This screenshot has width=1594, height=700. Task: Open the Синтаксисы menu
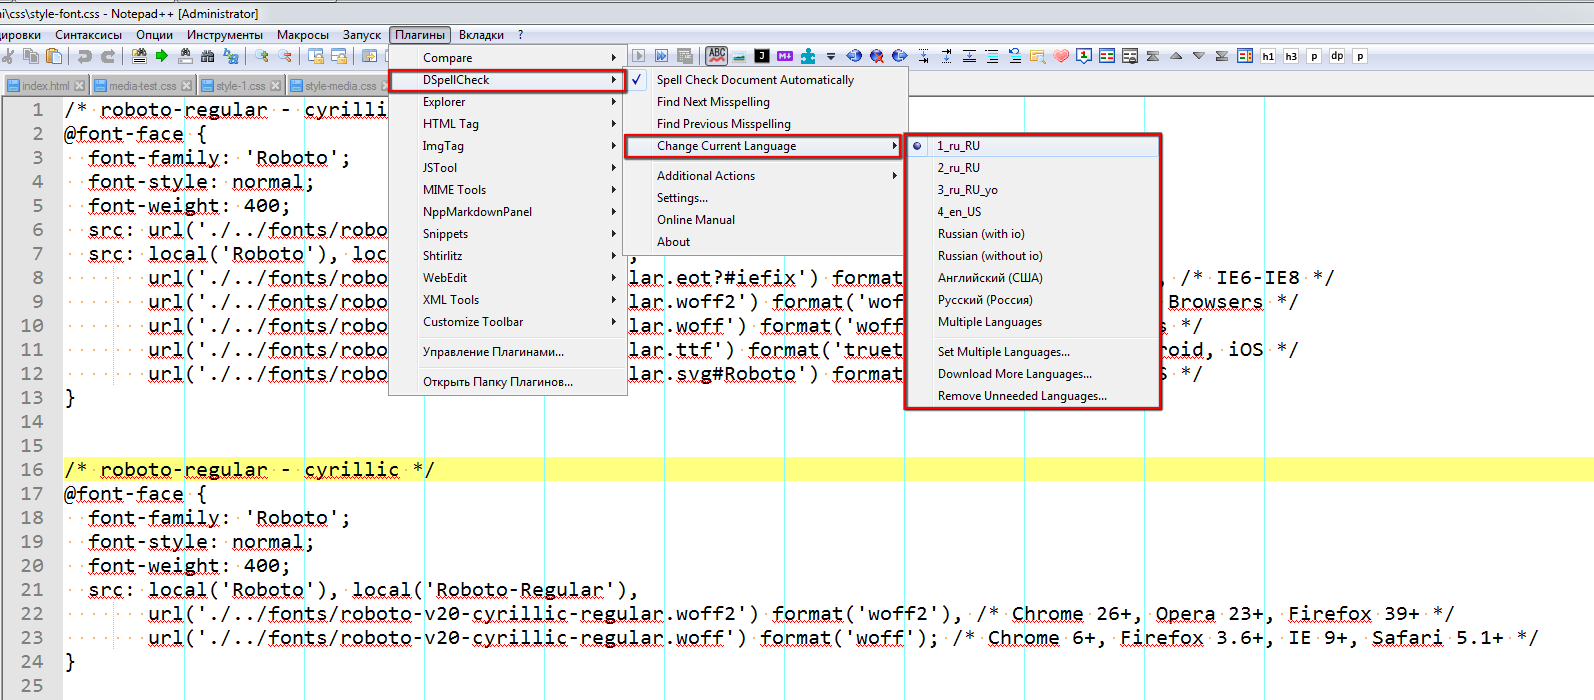pos(88,35)
